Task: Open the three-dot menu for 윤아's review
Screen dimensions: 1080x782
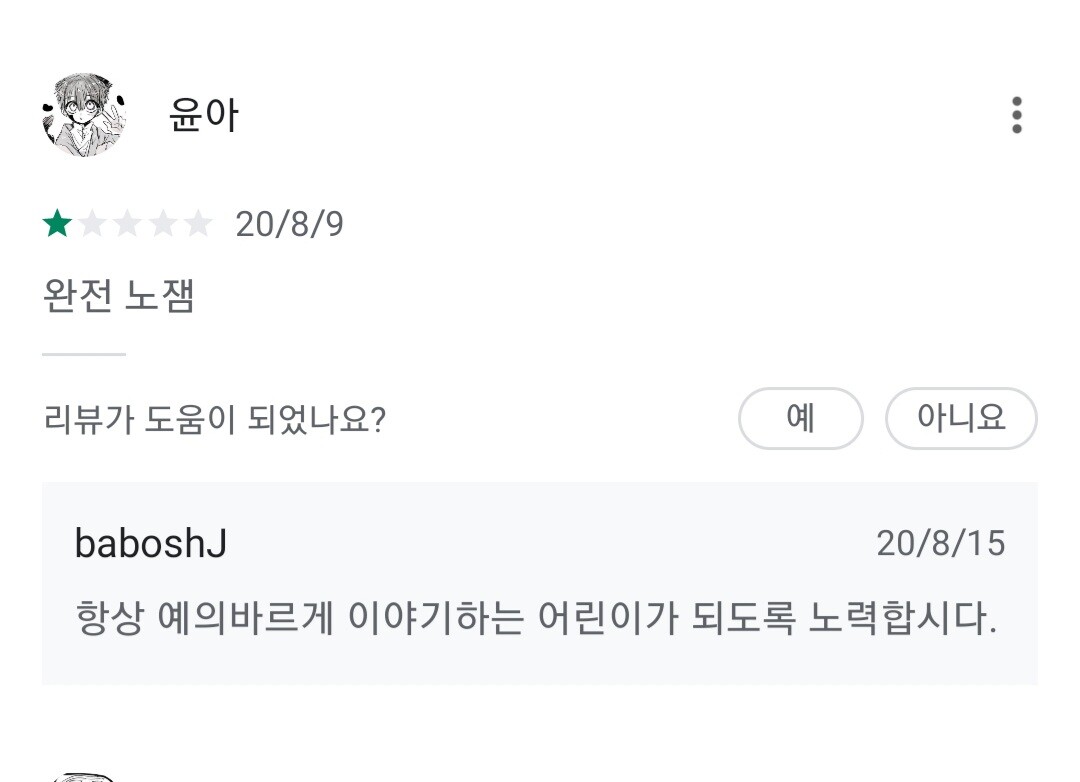Action: 1016,116
